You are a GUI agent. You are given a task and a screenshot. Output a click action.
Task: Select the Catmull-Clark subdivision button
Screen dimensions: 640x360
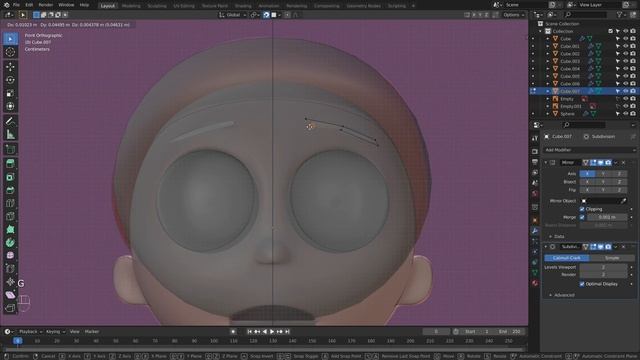tap(567, 258)
